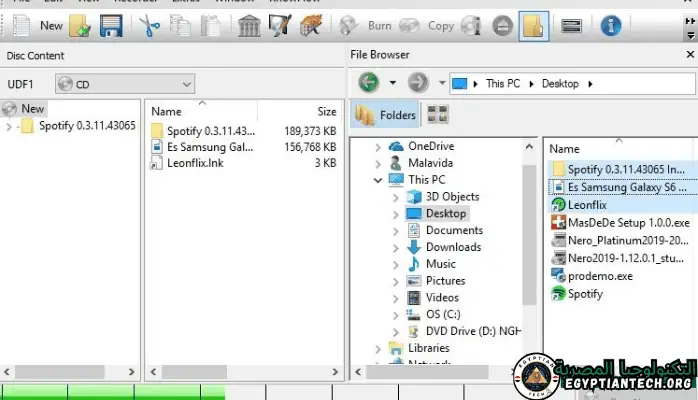Open the blue information icon
The width and height of the screenshot is (698, 400).
611,26
